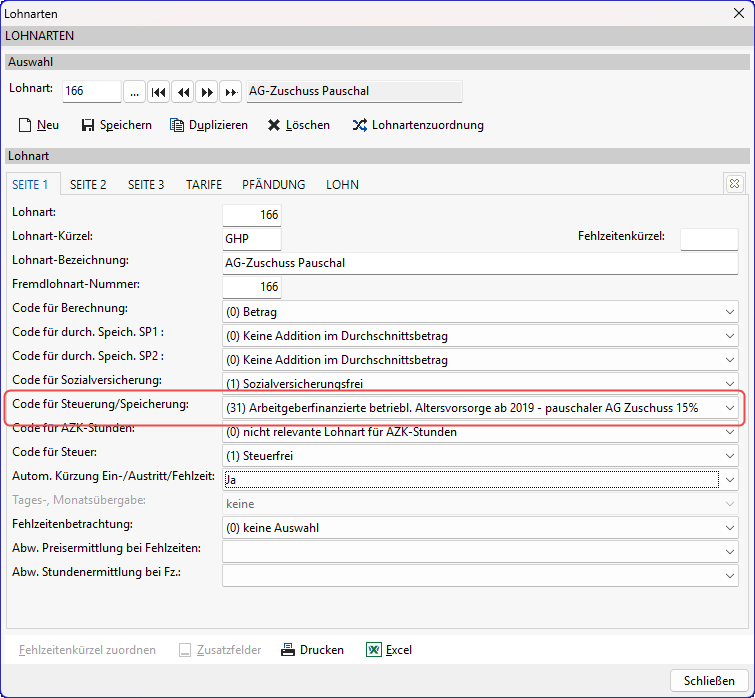
Task: Click the green icon right of tabs
Action: pyautogui.click(x=734, y=183)
